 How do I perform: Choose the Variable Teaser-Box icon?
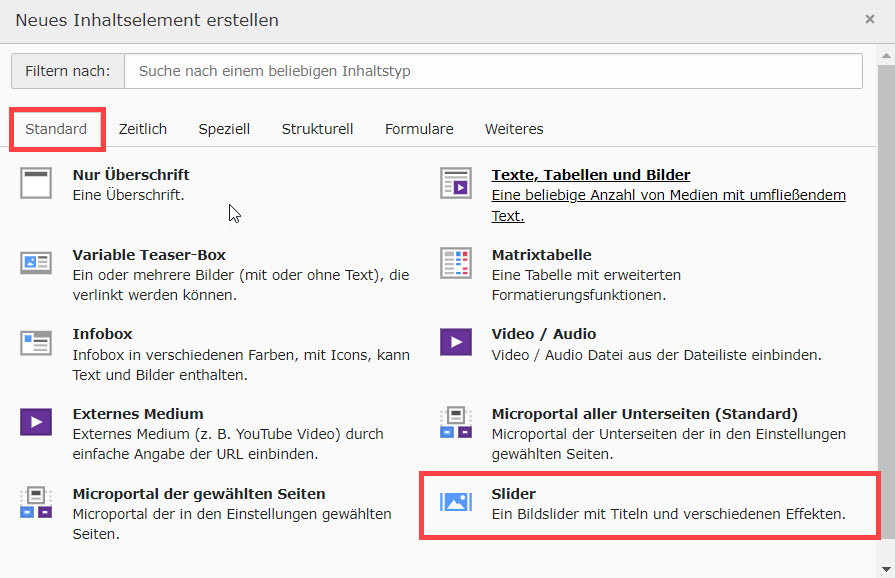tap(36, 263)
